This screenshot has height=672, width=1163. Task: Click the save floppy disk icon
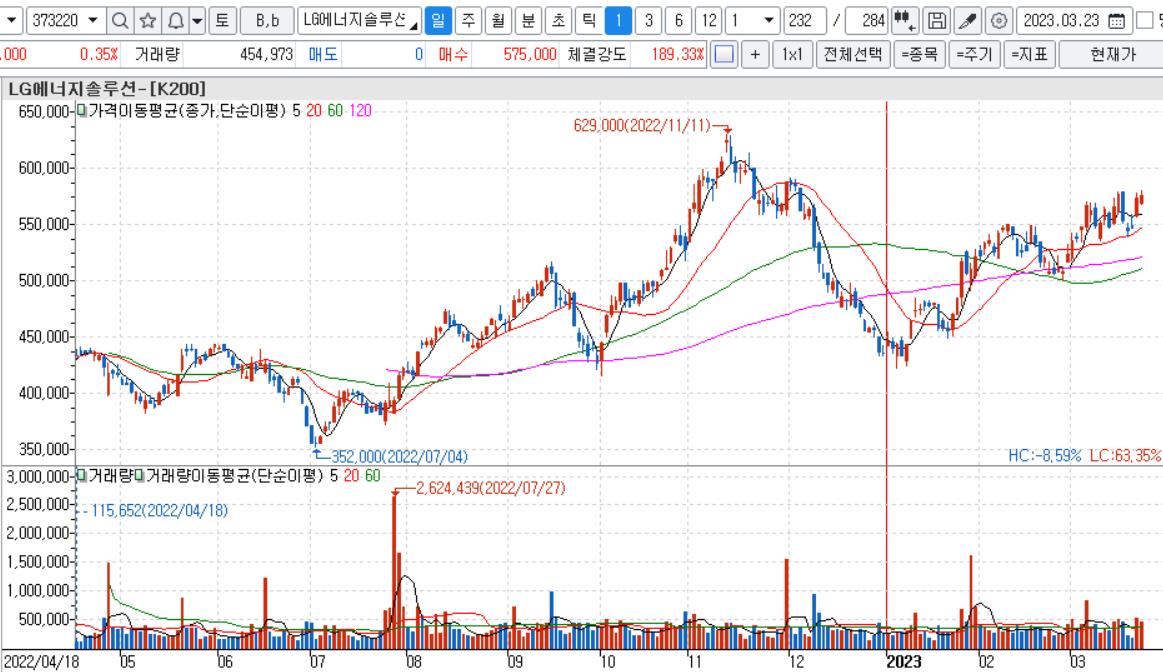[937, 21]
